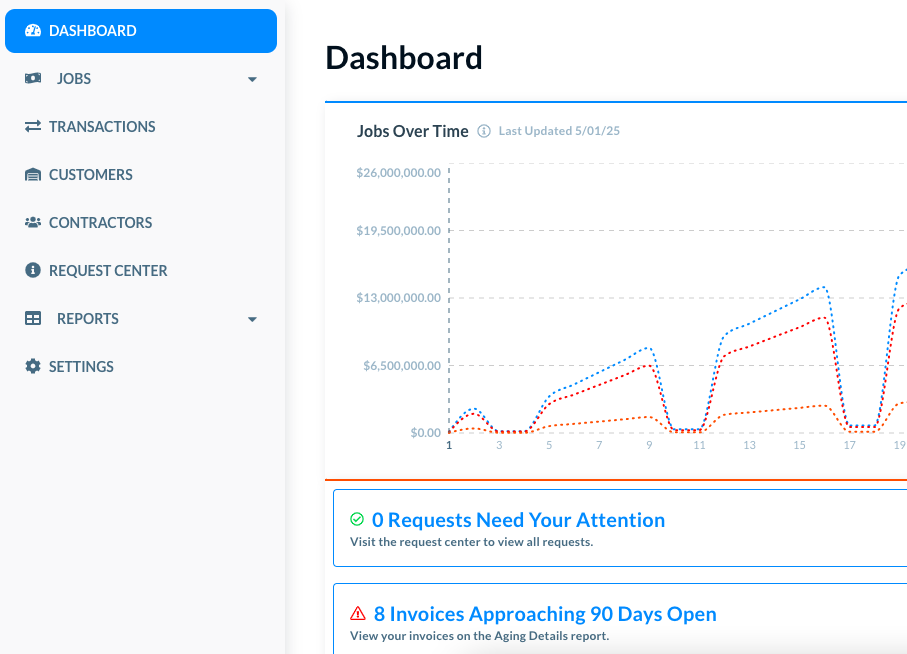Image resolution: width=907 pixels, height=654 pixels.
Task: Click the Jobs money icon
Action: click(x=33, y=79)
